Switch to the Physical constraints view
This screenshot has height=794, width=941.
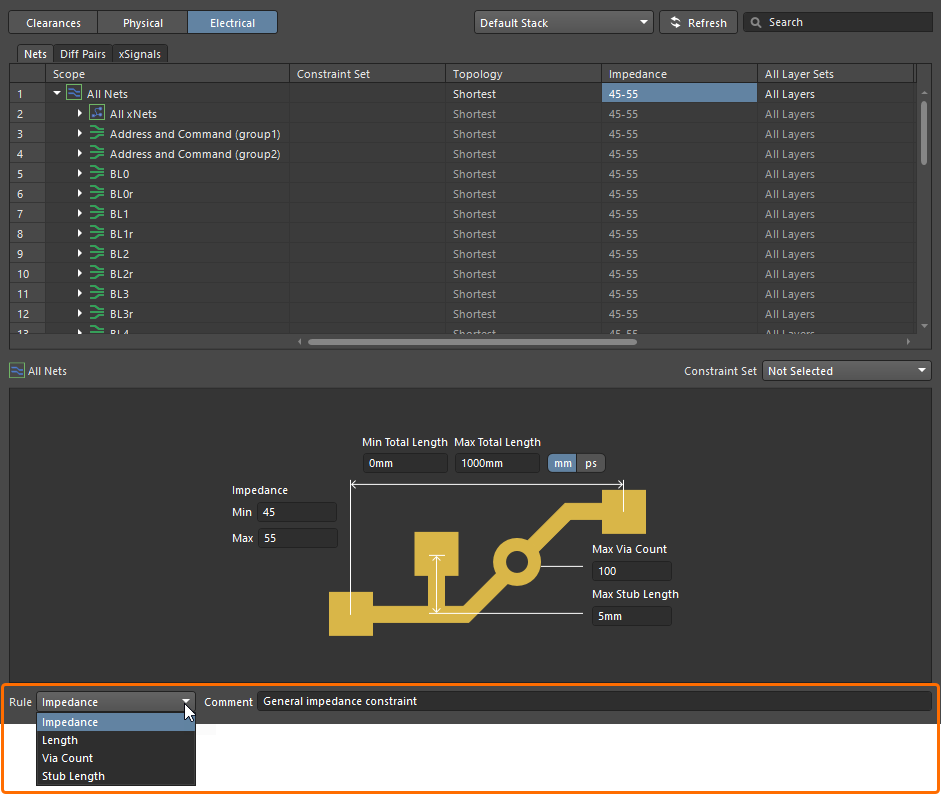tap(142, 22)
